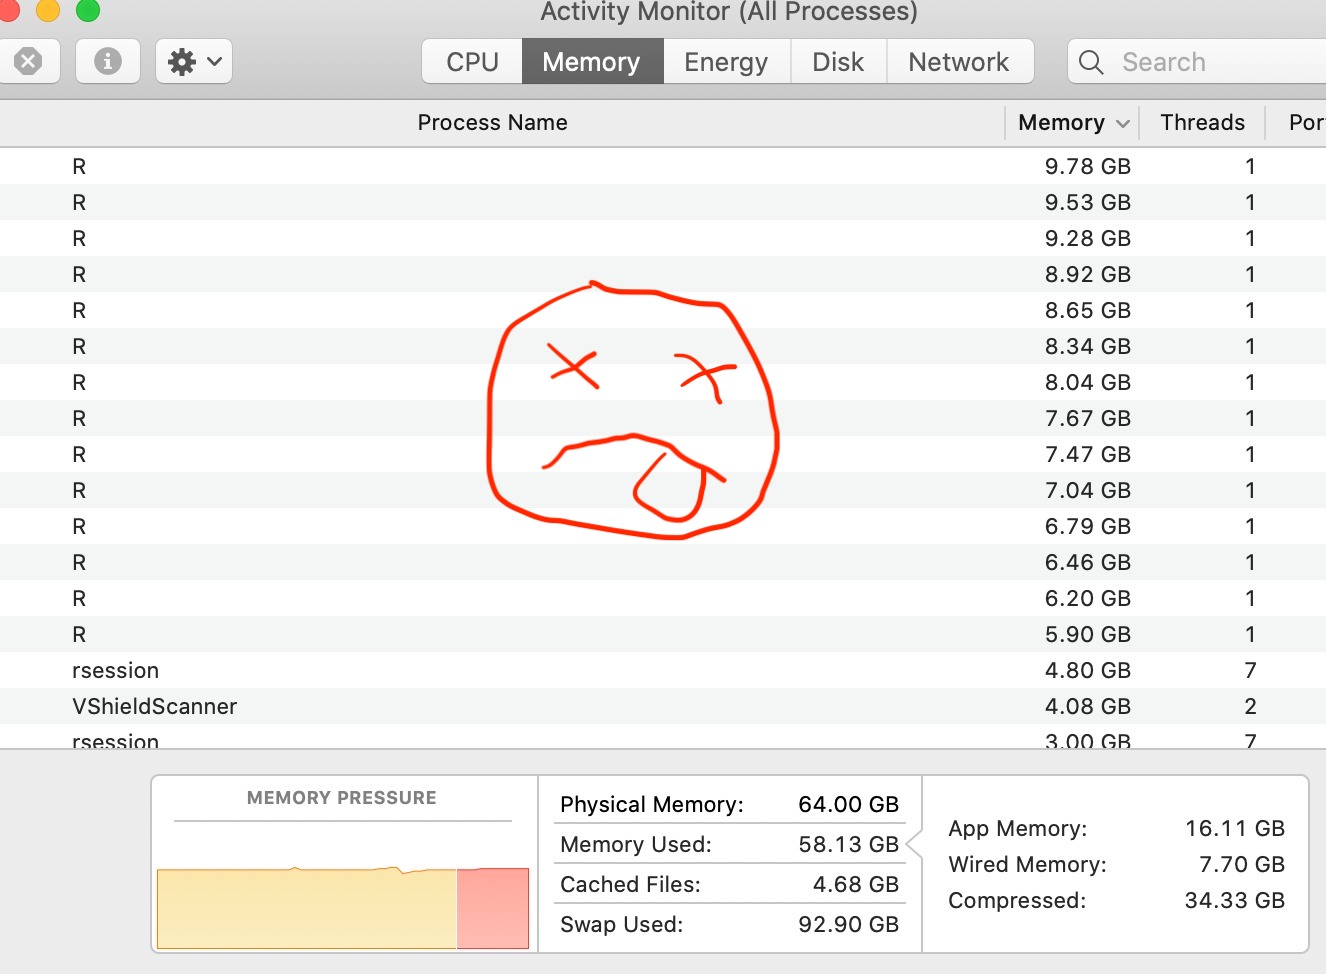Click the Threads column header
This screenshot has height=974, width=1326.
[x=1202, y=122]
